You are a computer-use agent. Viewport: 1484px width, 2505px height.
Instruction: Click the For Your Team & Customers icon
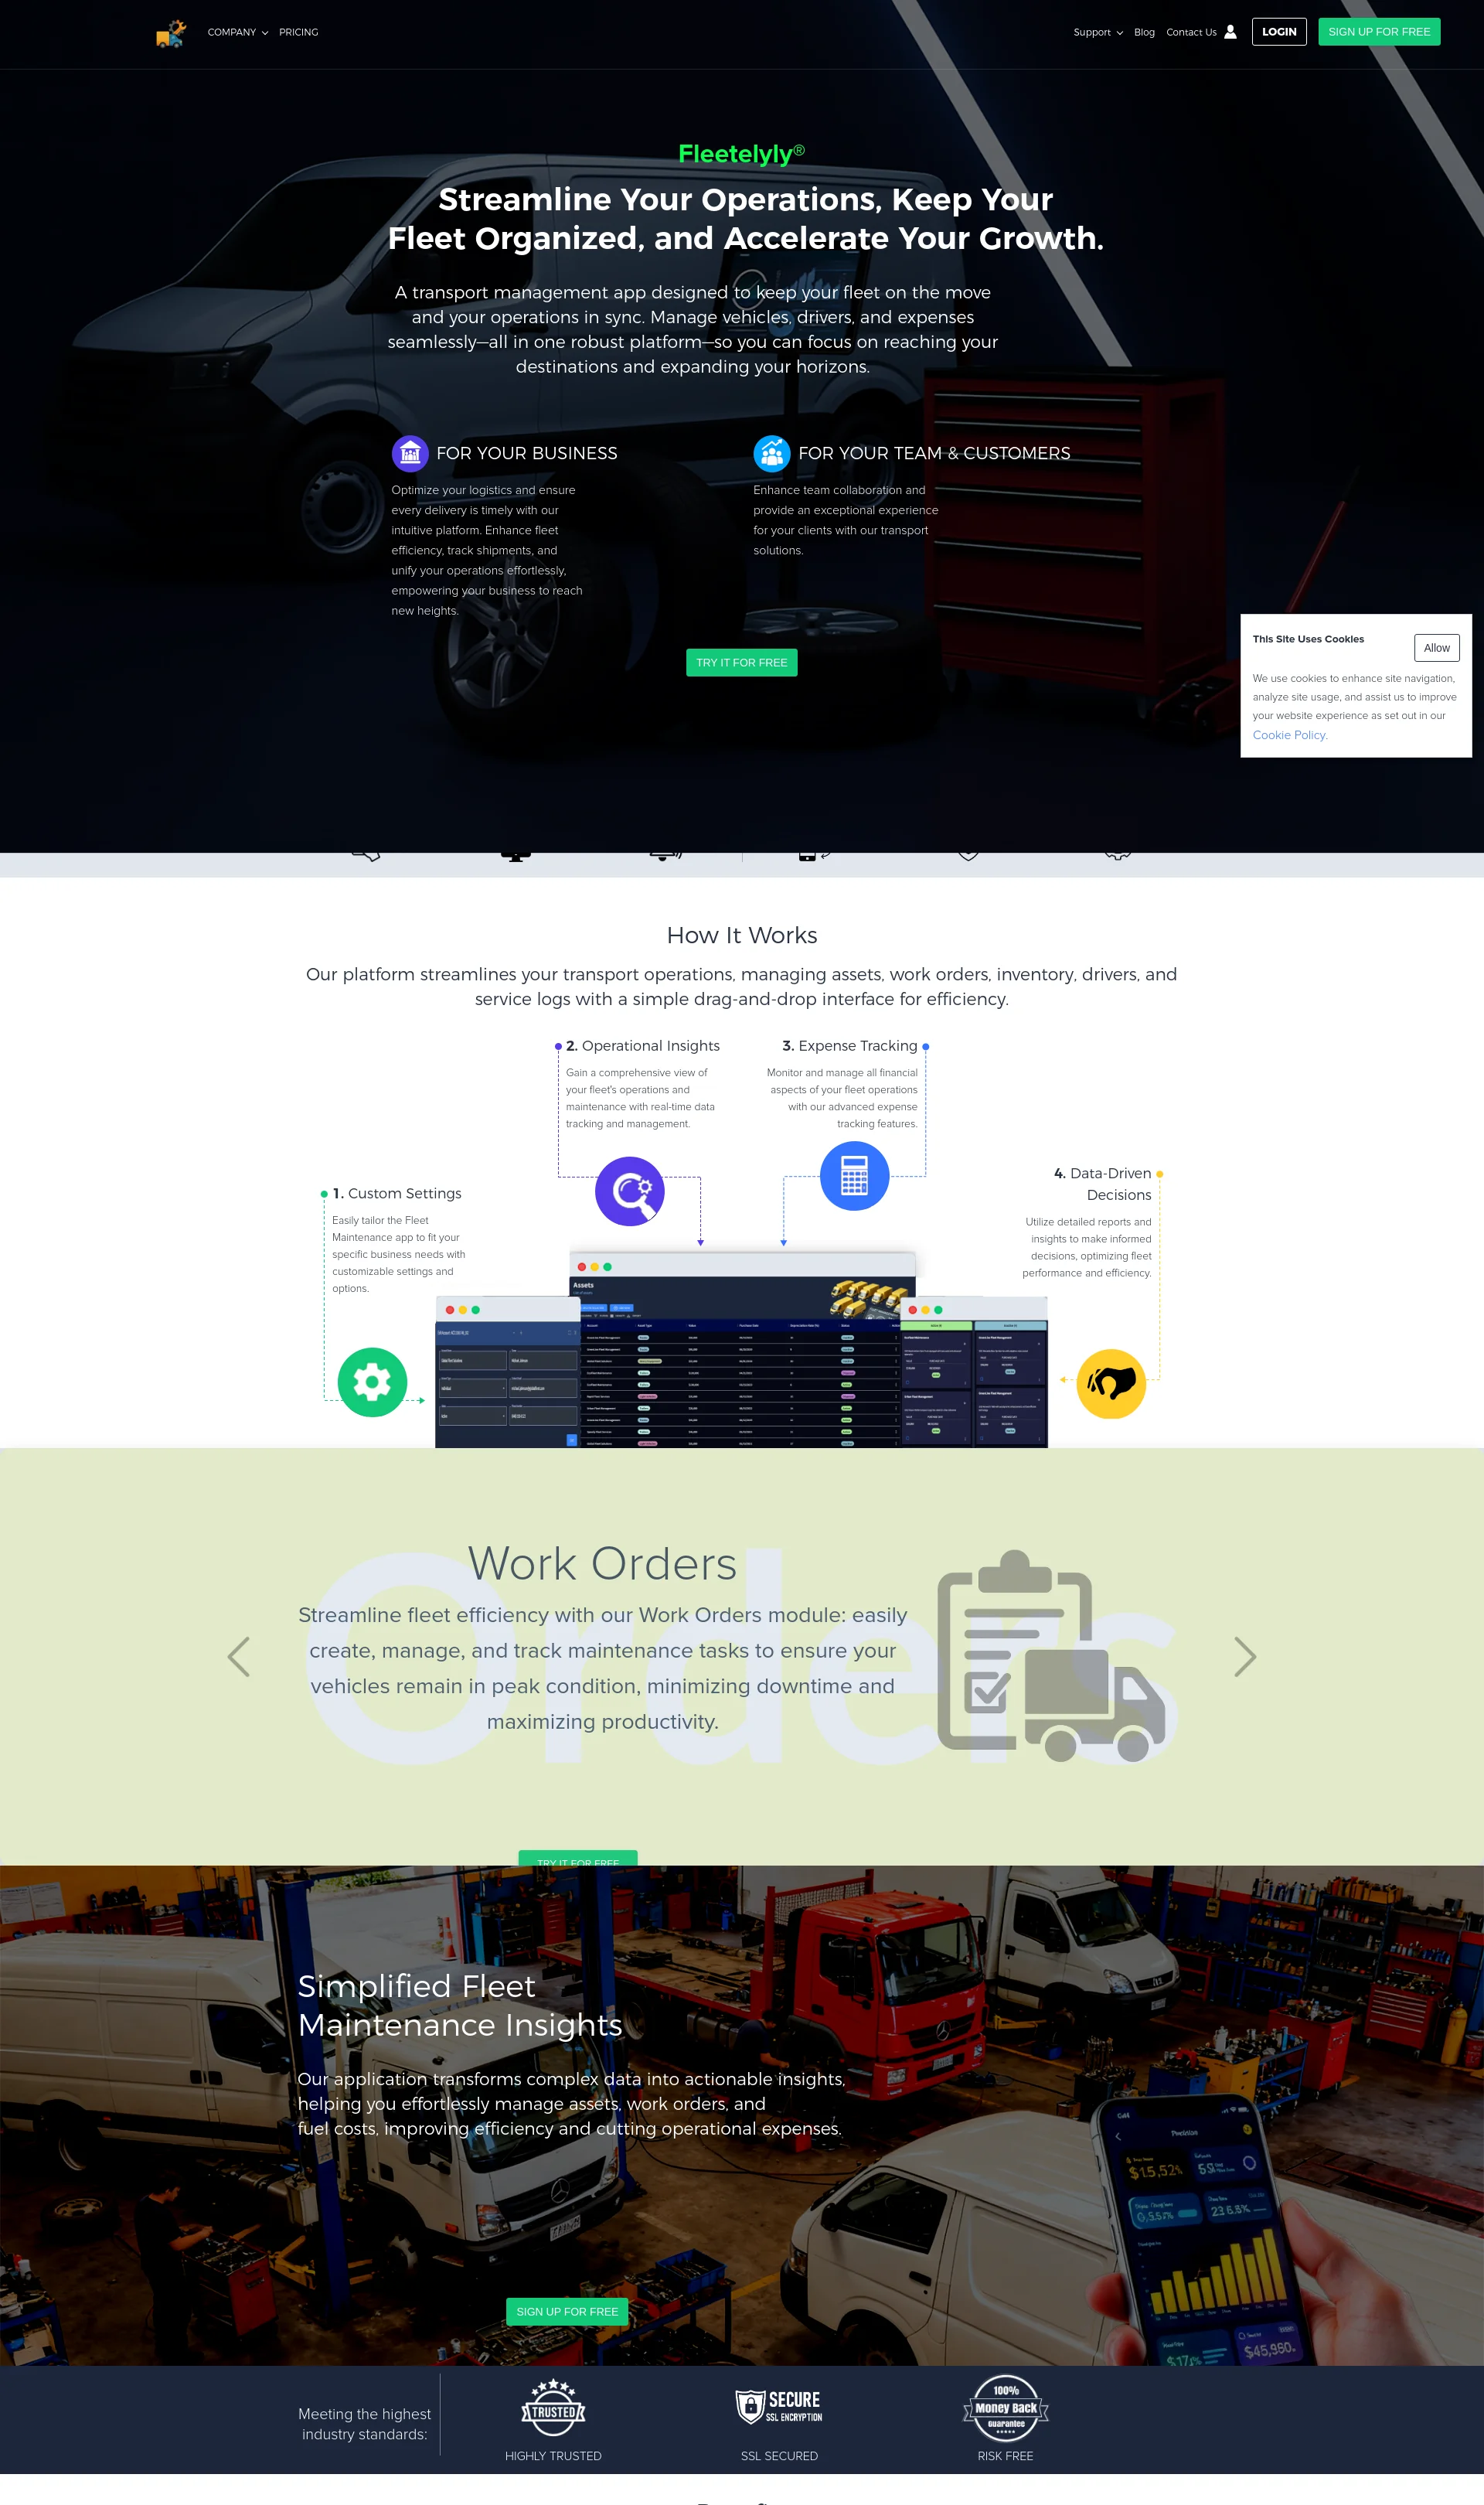pyautogui.click(x=772, y=454)
